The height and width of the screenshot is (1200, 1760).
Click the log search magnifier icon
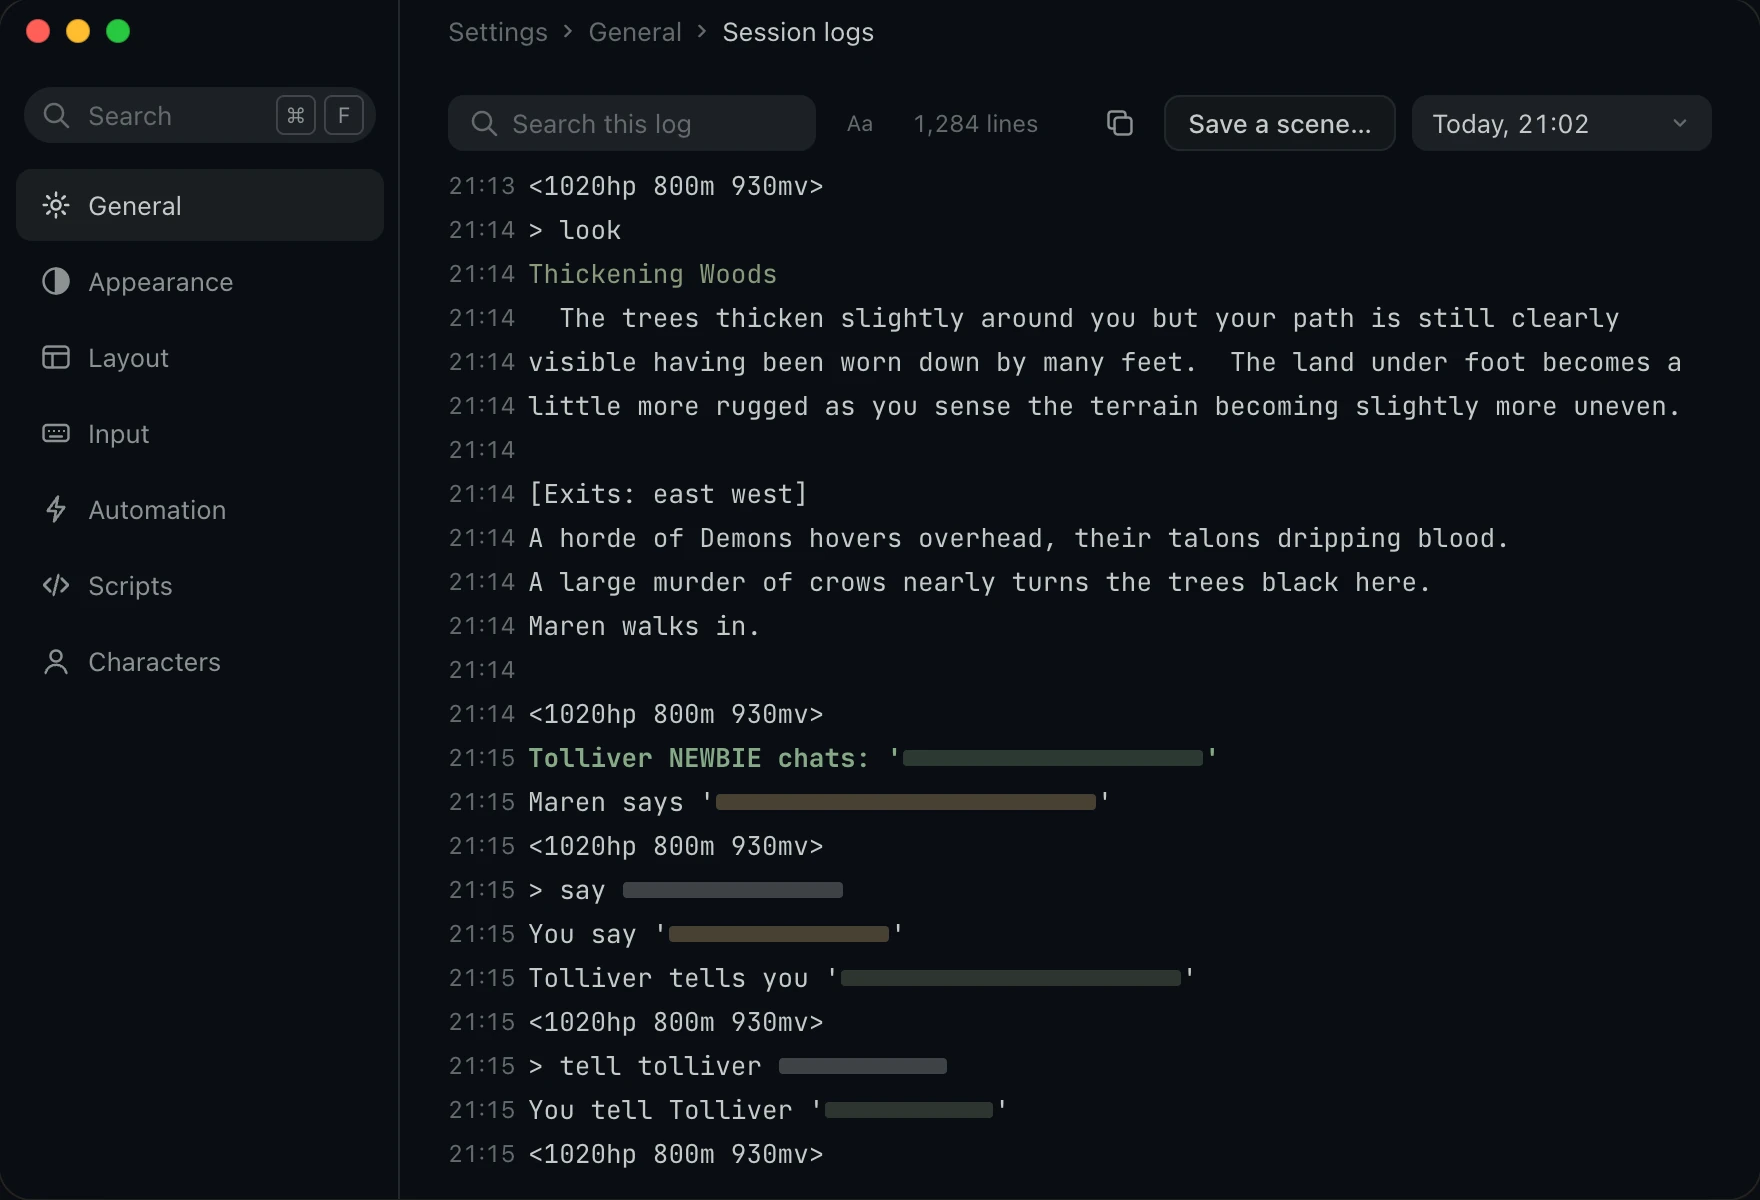pos(484,124)
